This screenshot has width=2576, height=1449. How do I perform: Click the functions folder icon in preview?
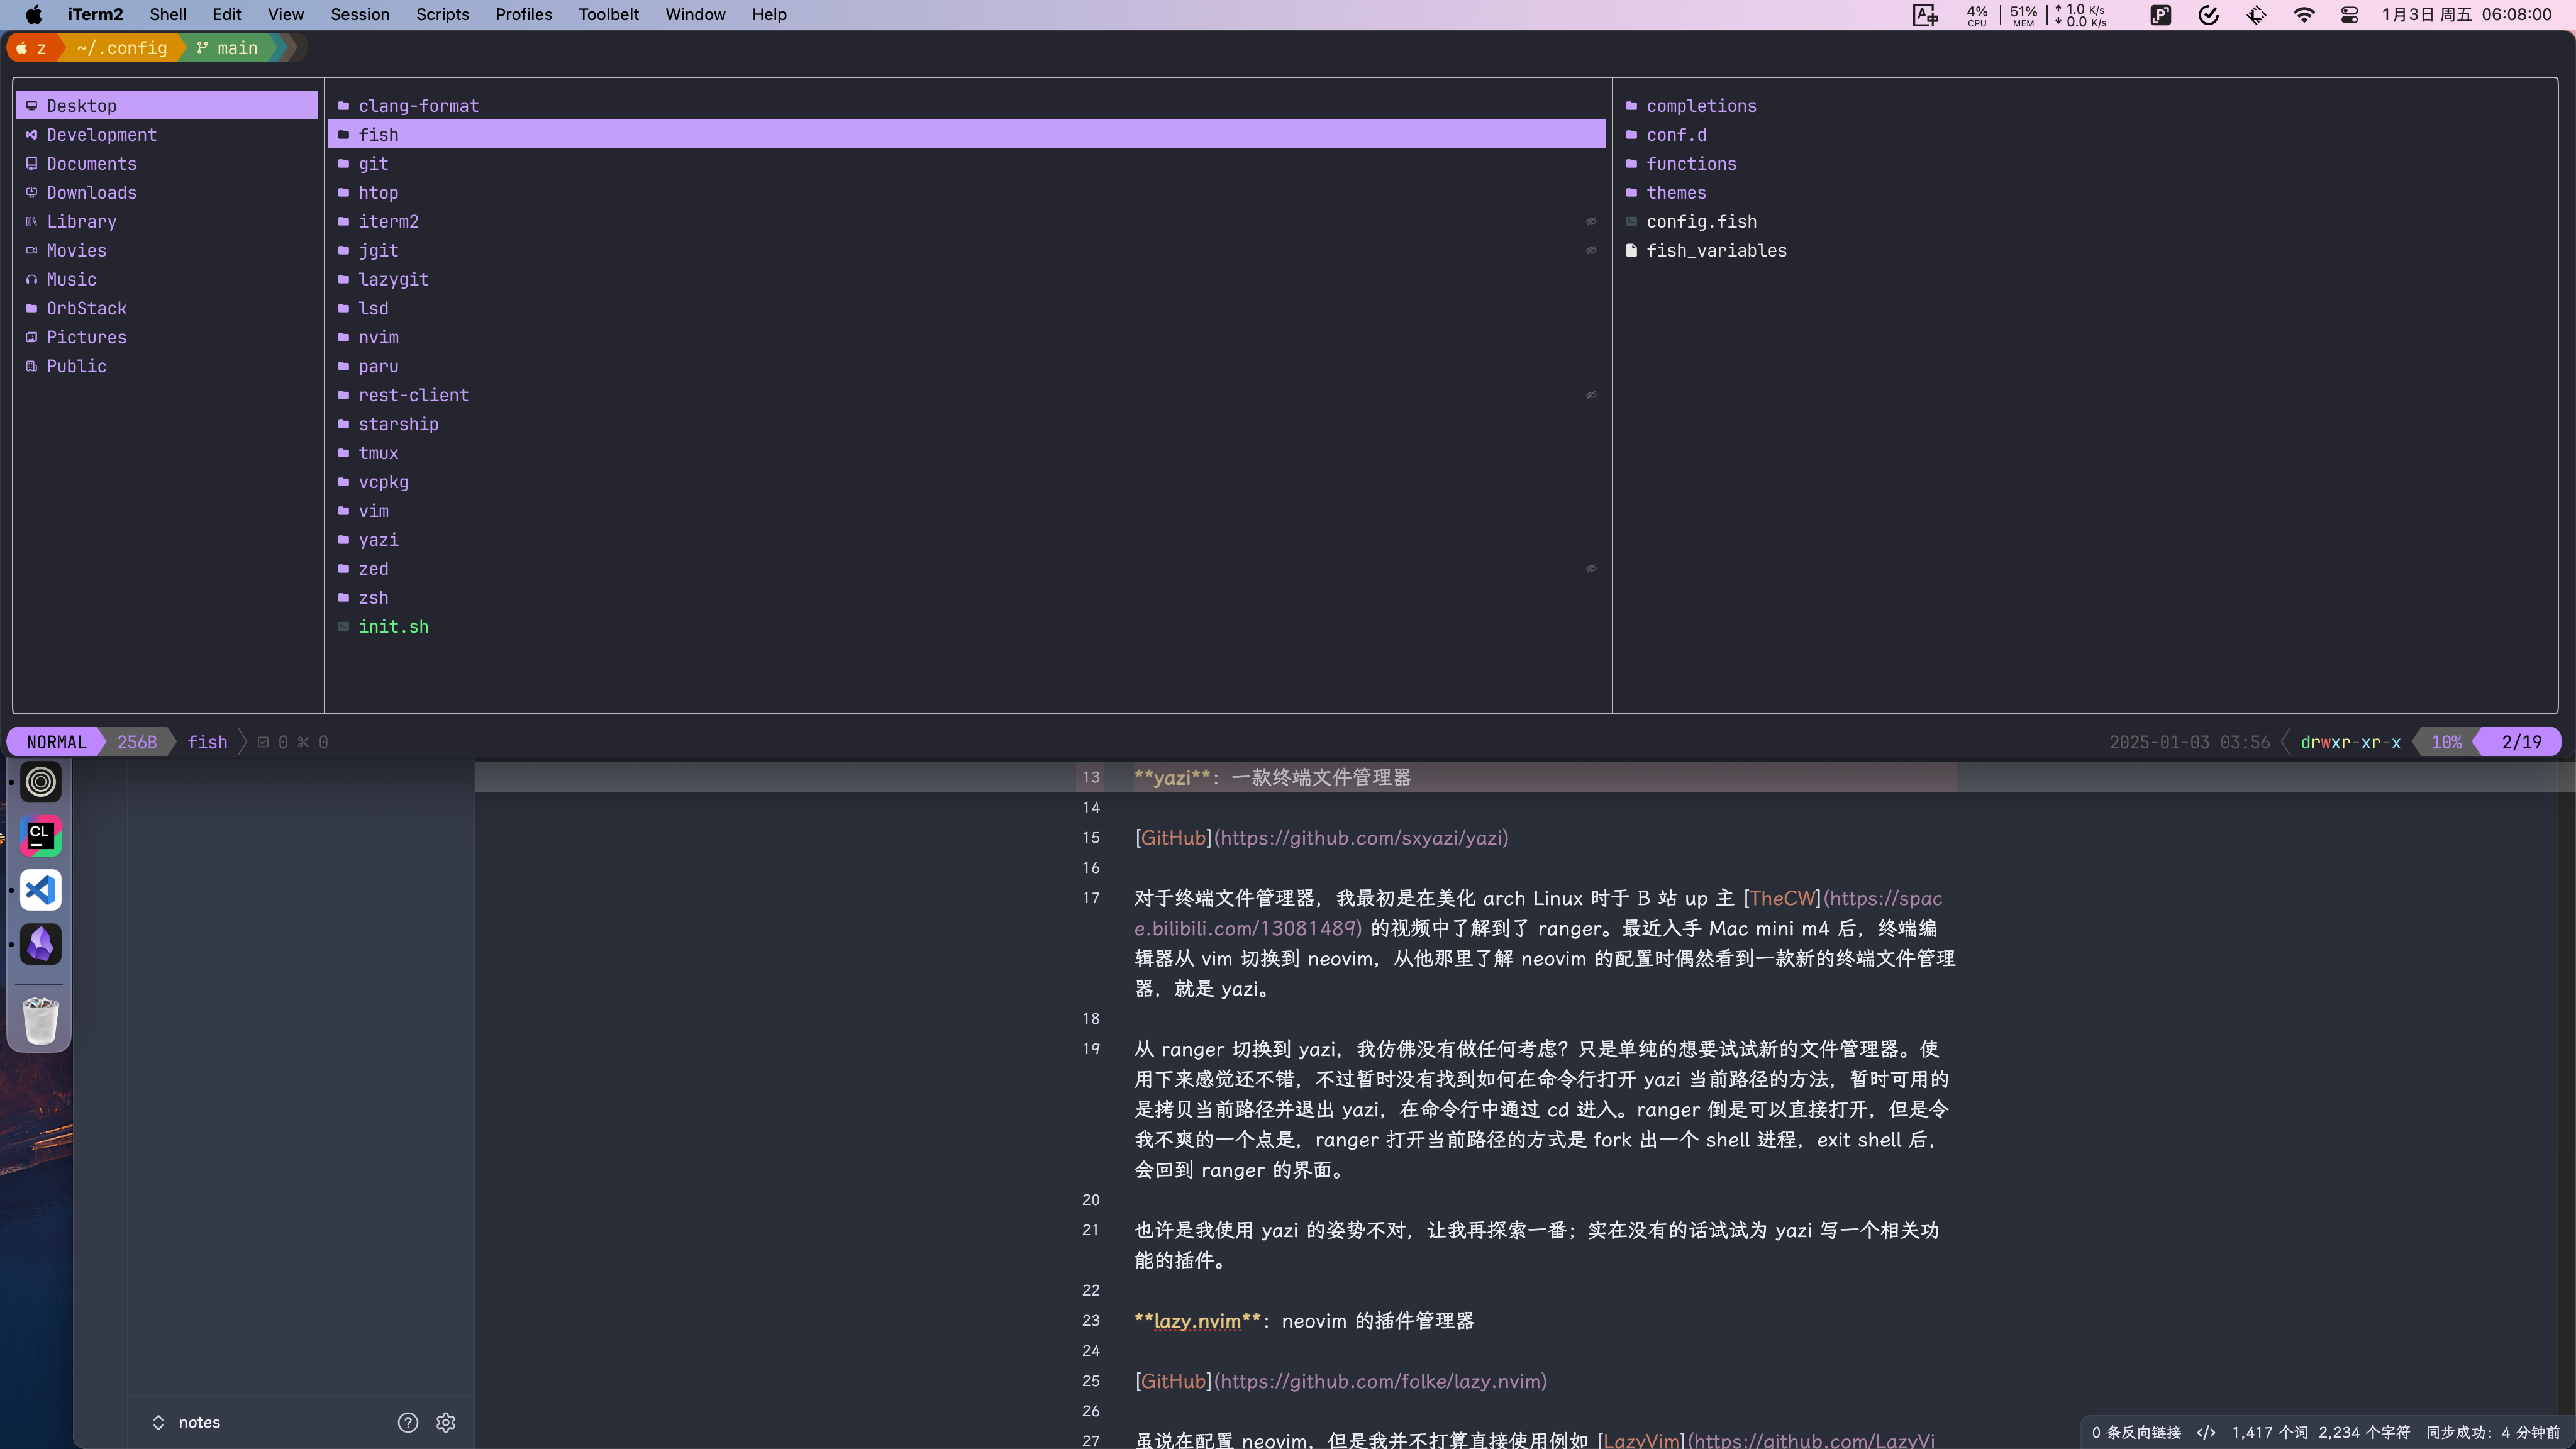click(x=1631, y=163)
